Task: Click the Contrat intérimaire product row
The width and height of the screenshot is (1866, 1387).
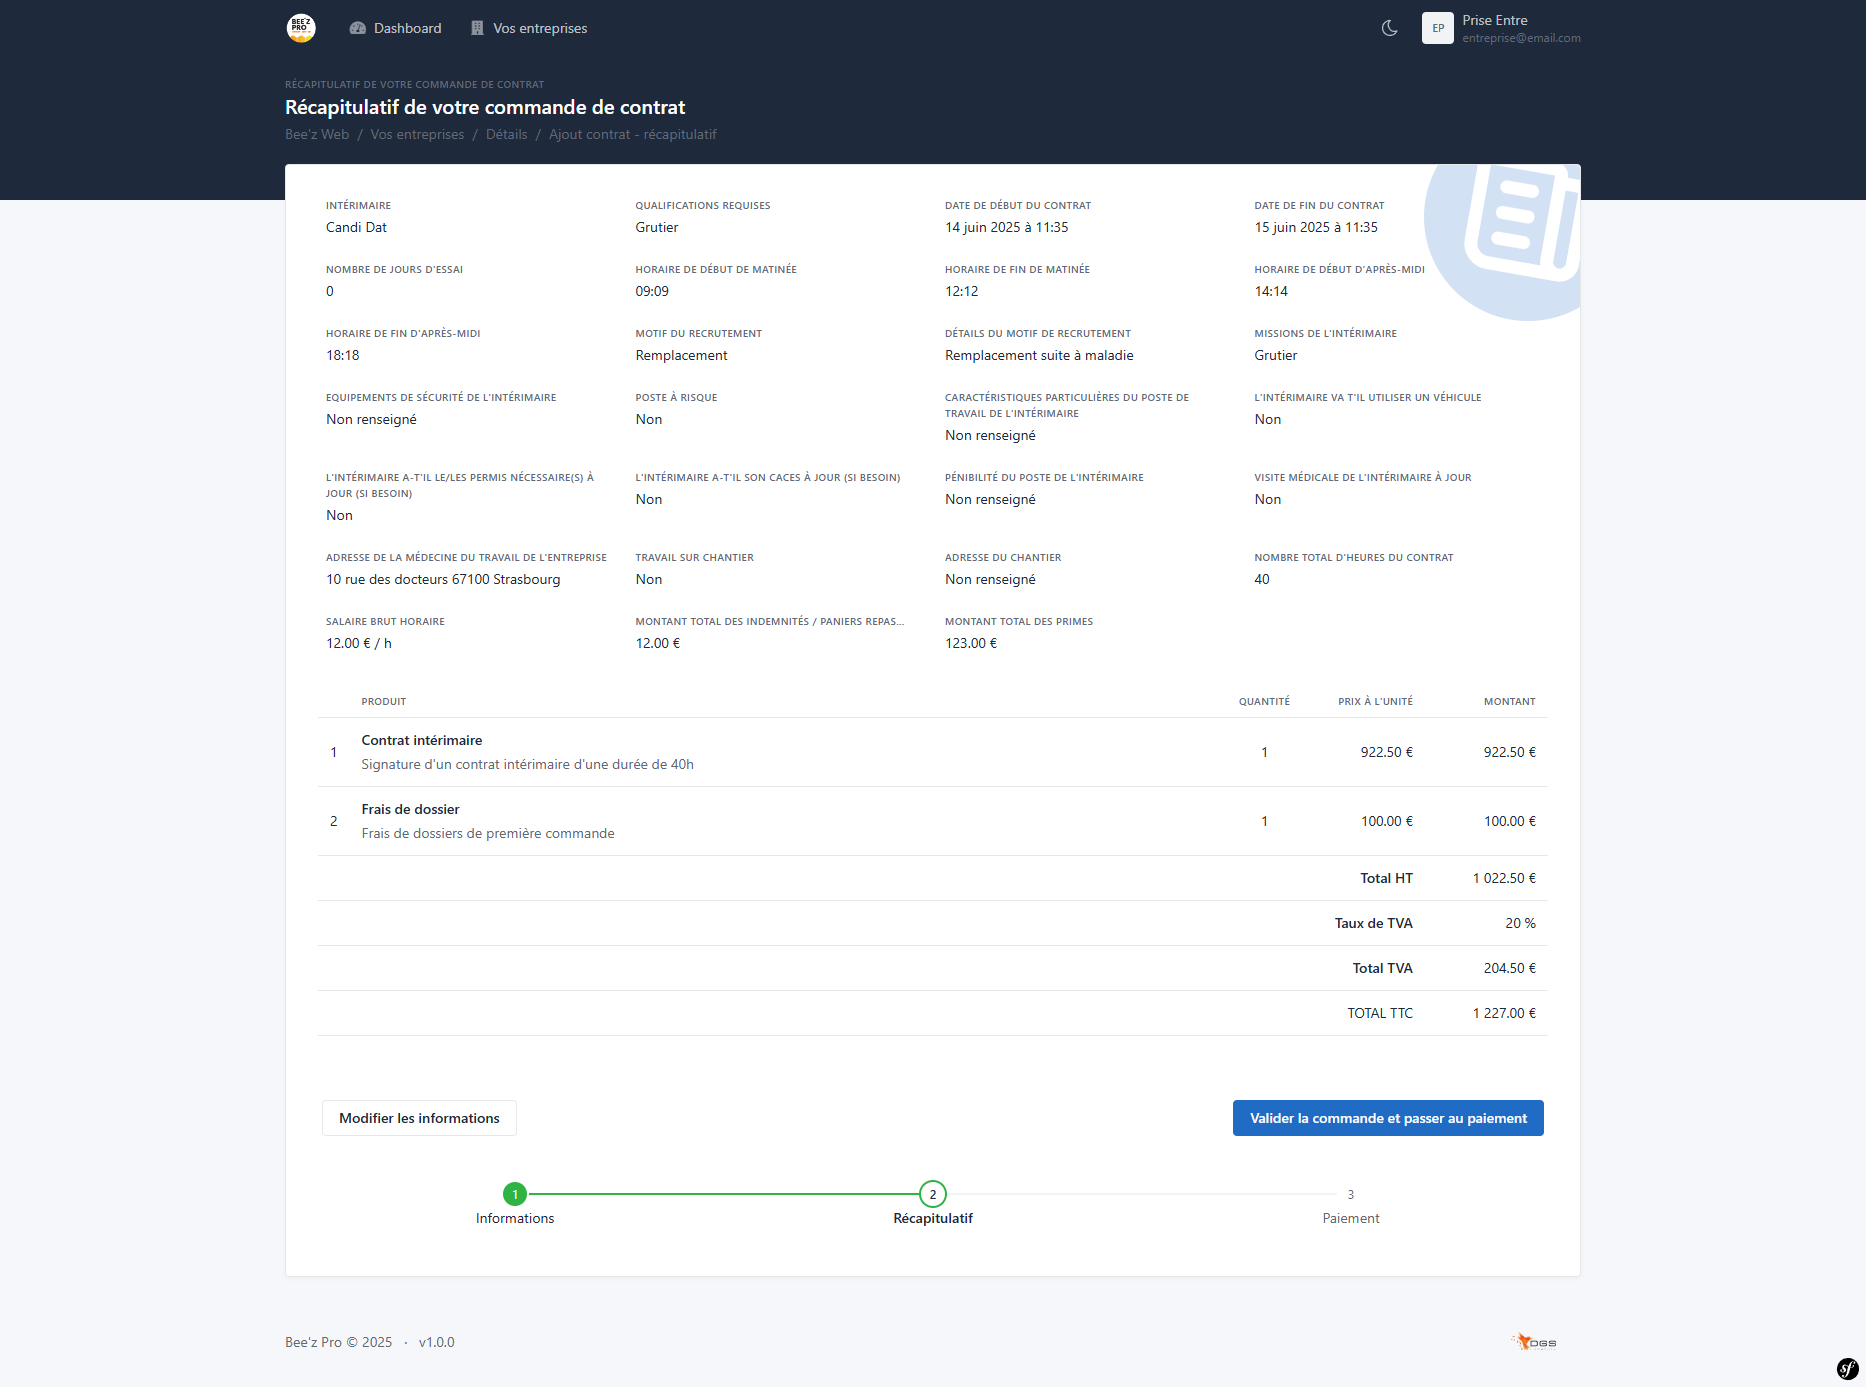Action: [x=421, y=741]
